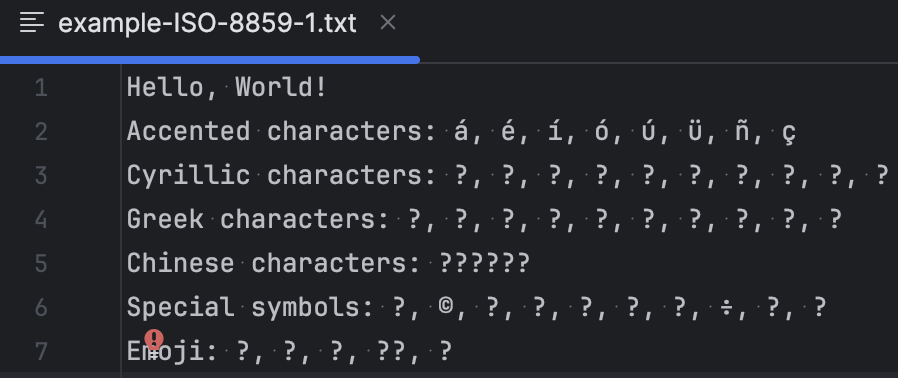Click the ç character on line 2
Screen dimensions: 898x378
click(x=789, y=133)
